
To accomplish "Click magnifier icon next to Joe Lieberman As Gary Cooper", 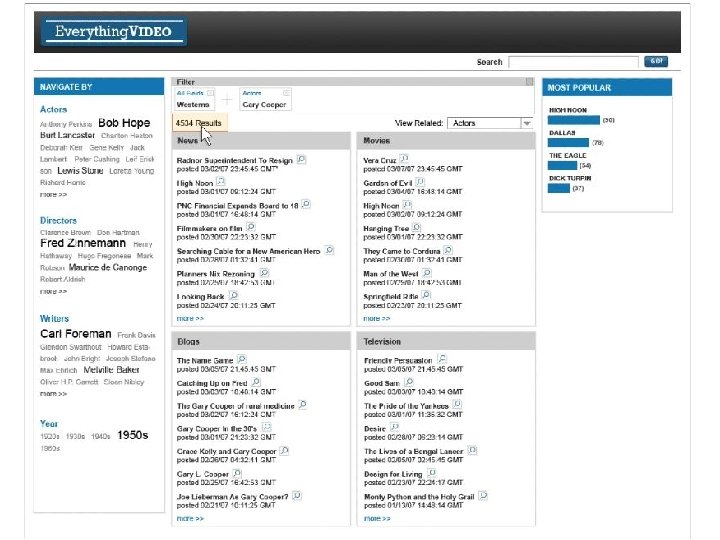I will (297, 496).
